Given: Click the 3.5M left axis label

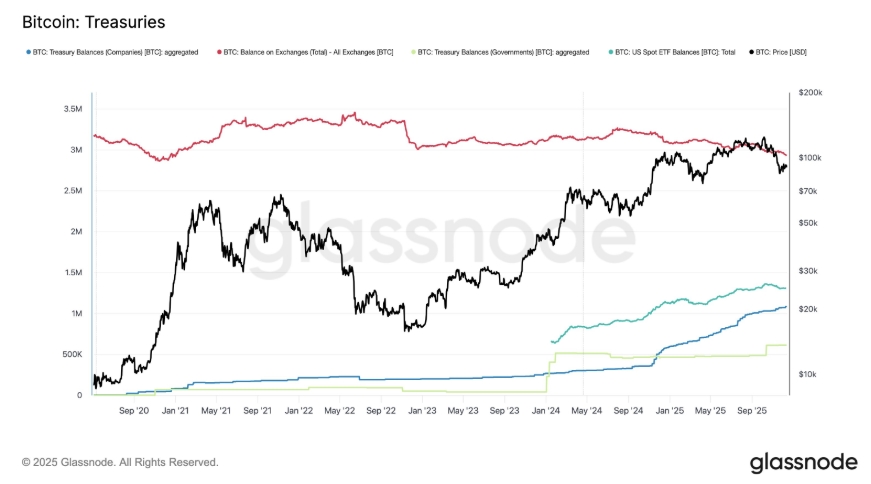Looking at the screenshot, I should [x=73, y=109].
